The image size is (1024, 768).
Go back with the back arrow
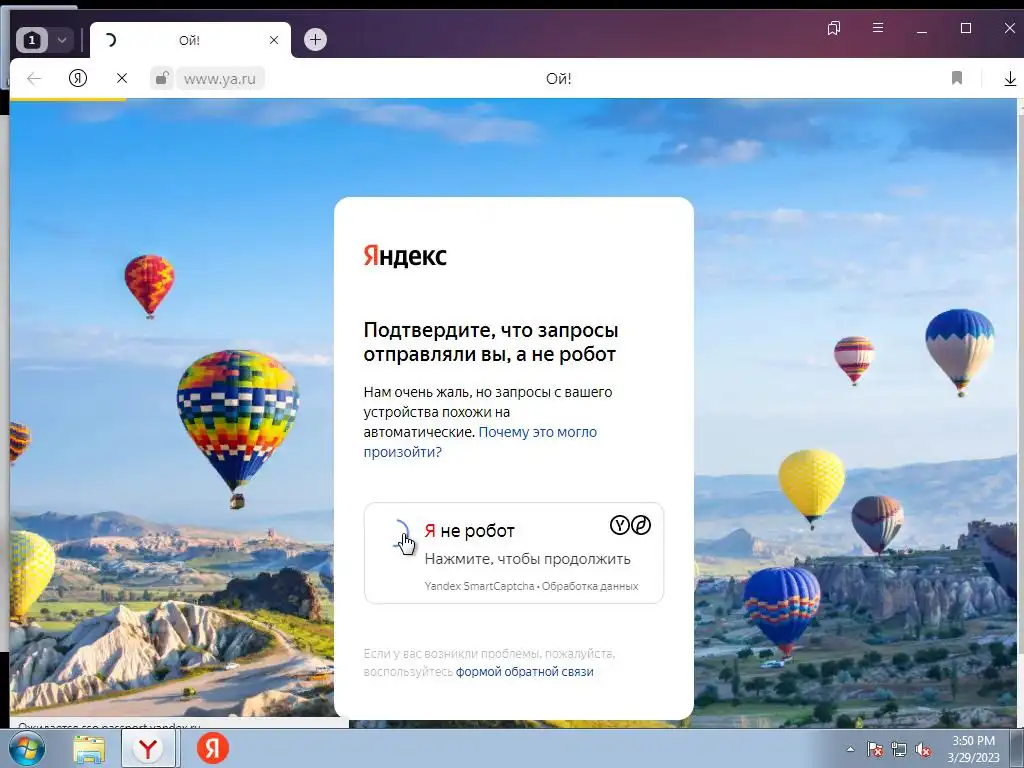pyautogui.click(x=34, y=79)
